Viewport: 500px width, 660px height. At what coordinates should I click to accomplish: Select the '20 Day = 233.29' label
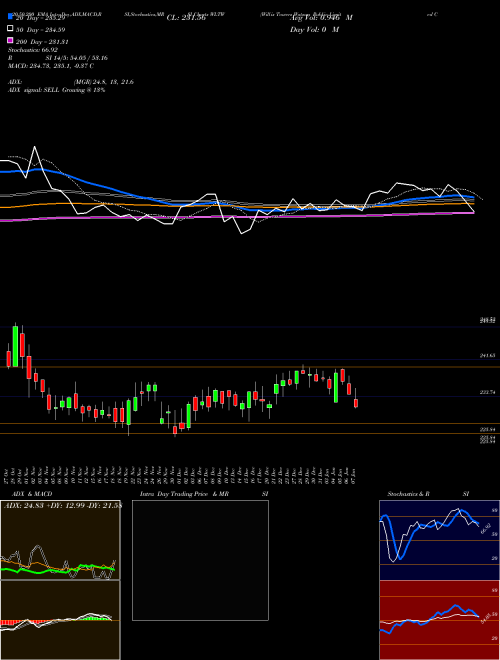(42, 18)
